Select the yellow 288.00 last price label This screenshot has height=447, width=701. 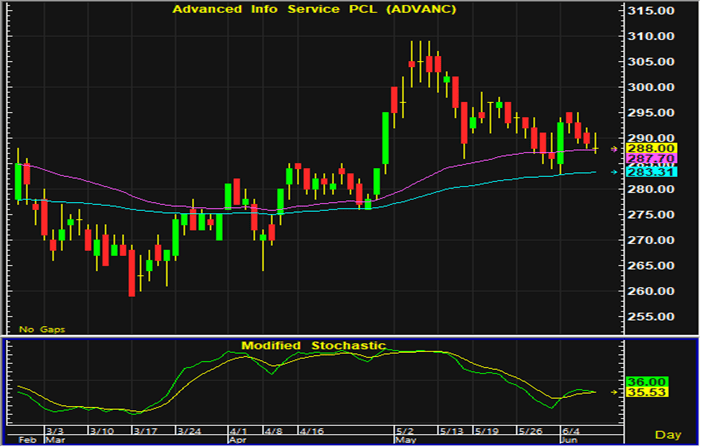[650, 147]
